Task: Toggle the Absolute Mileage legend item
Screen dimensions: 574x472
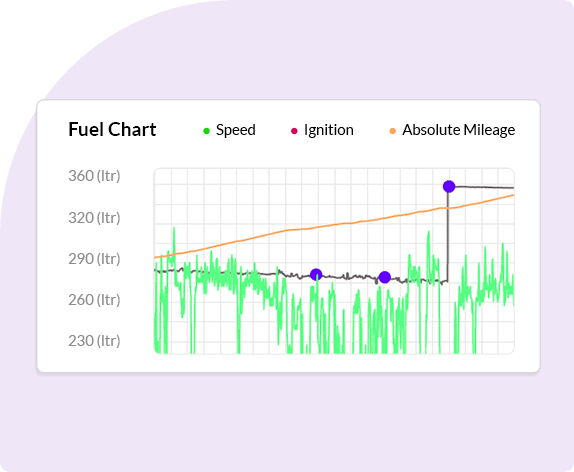Action: [452, 130]
